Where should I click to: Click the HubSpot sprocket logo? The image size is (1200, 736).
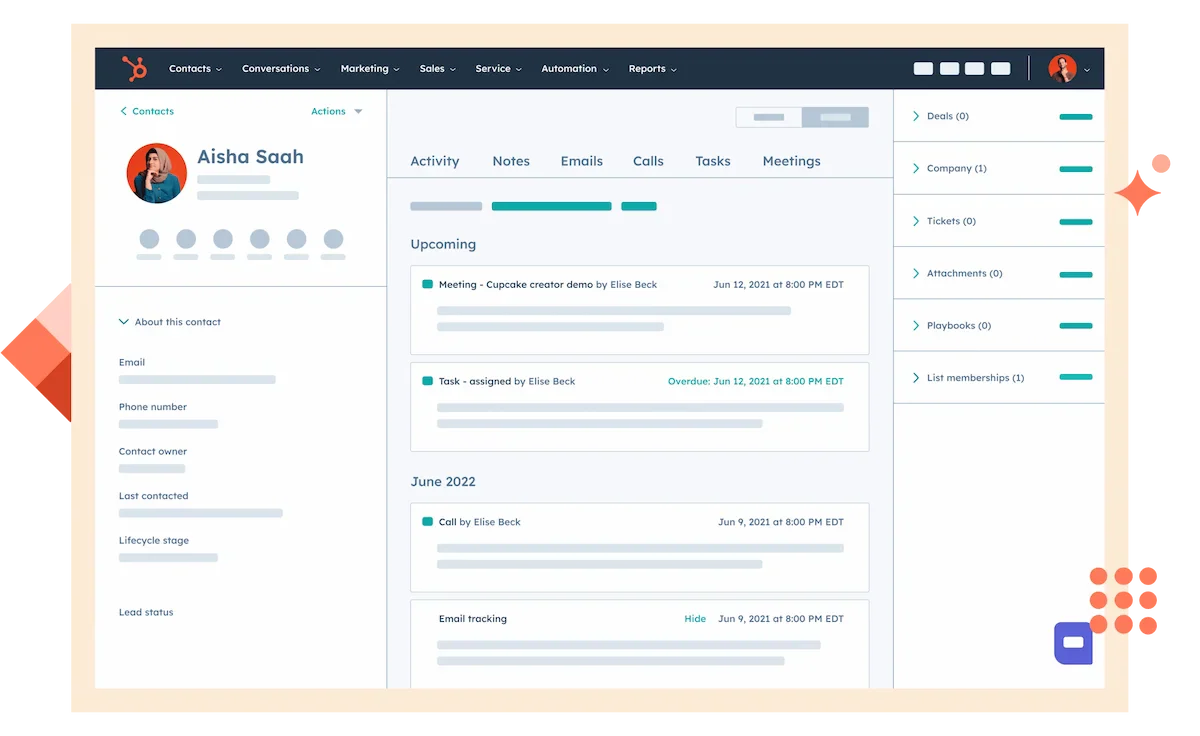(134, 69)
